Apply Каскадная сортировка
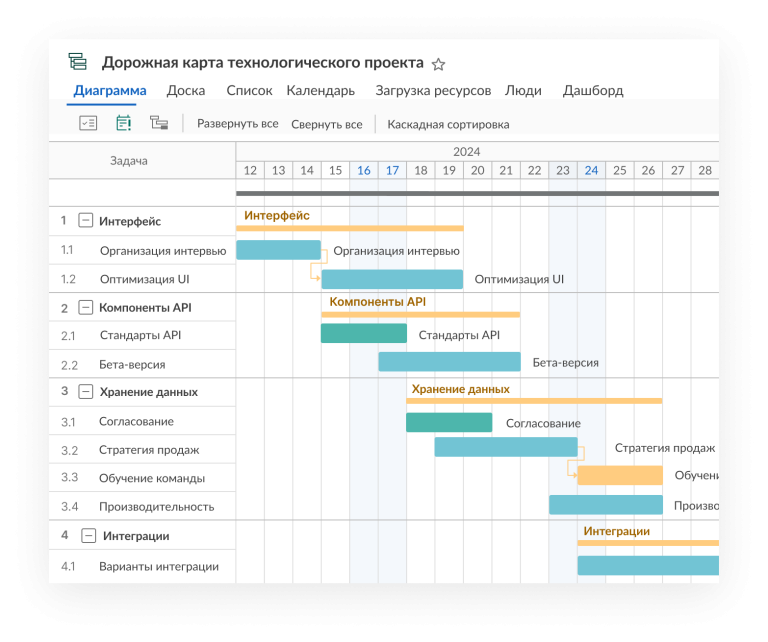 point(448,125)
